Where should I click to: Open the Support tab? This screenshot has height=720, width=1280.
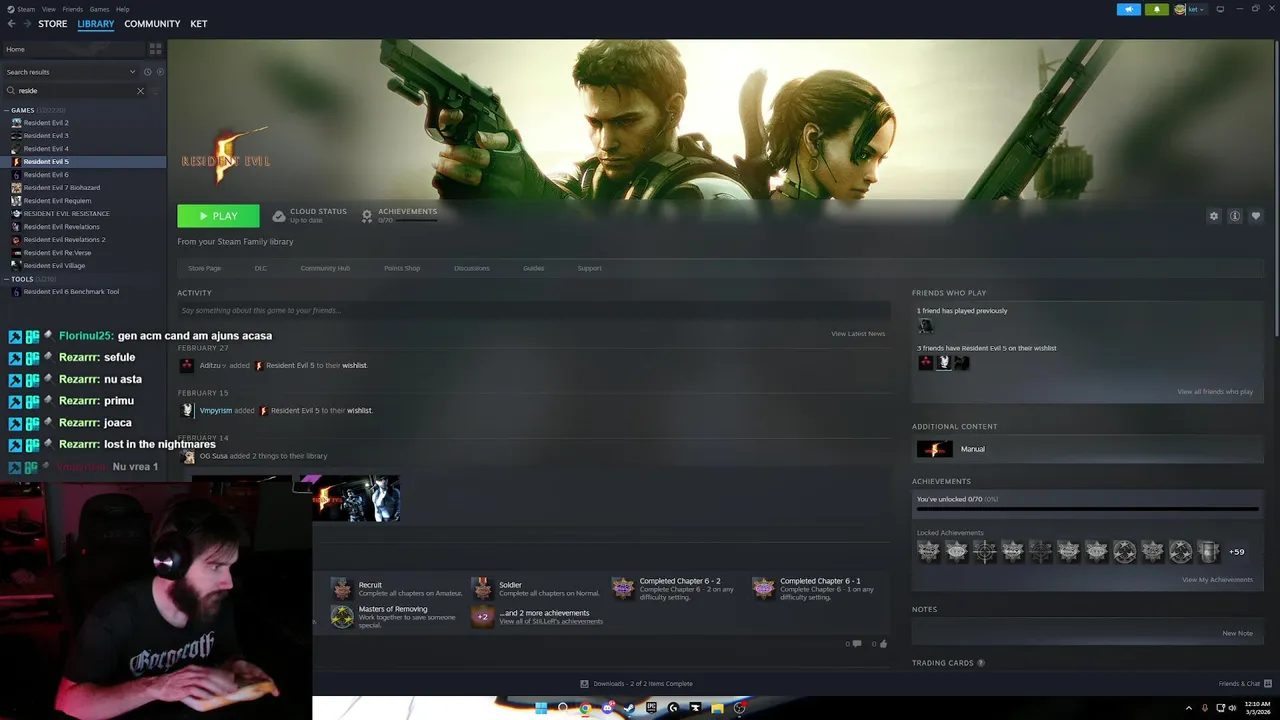590,268
